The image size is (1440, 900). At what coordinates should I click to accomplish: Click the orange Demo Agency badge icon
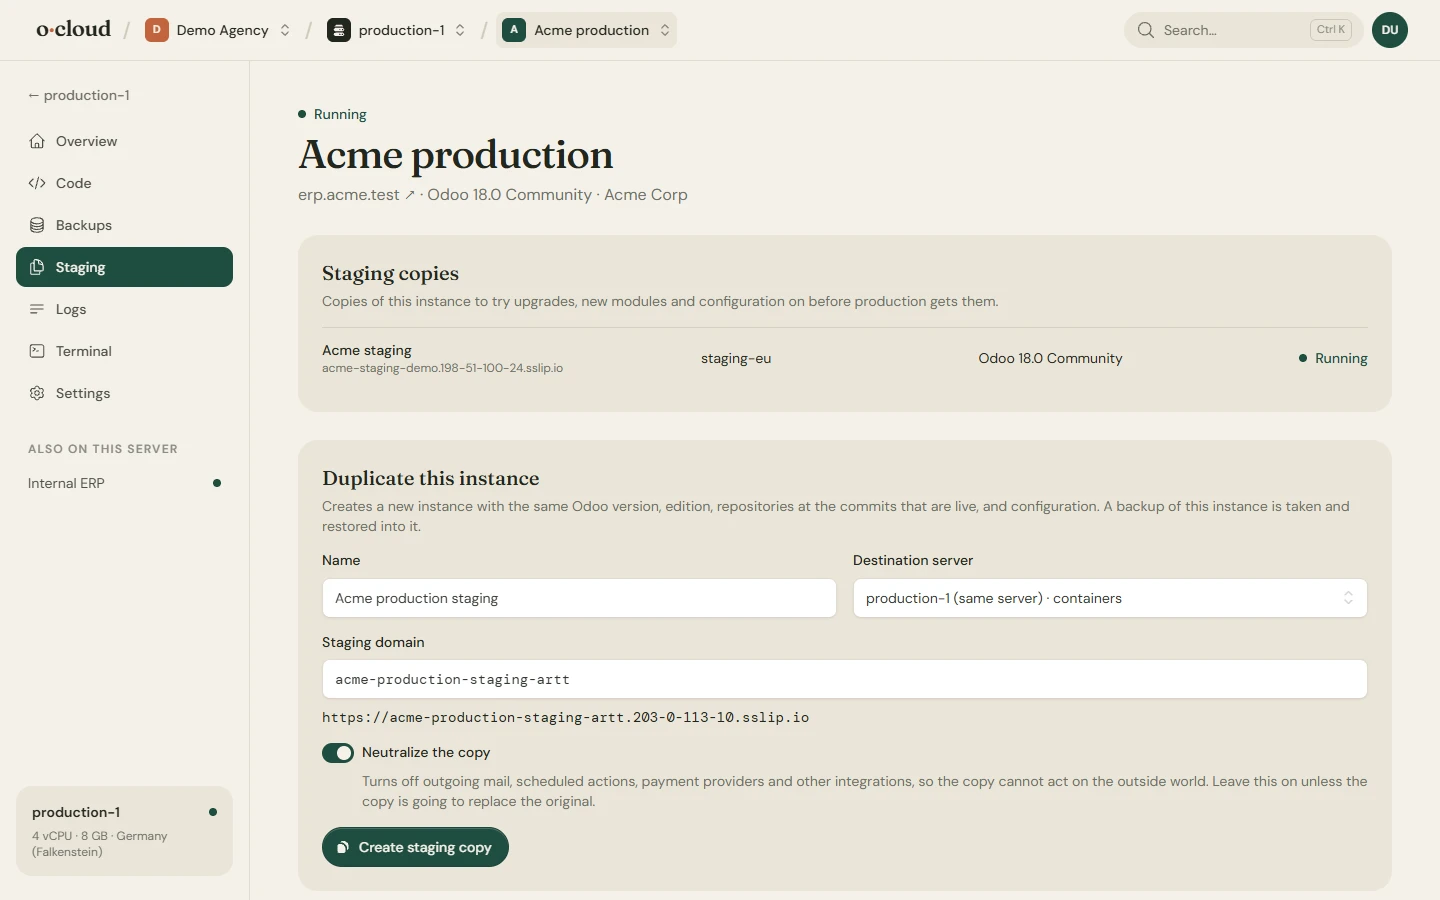(156, 30)
